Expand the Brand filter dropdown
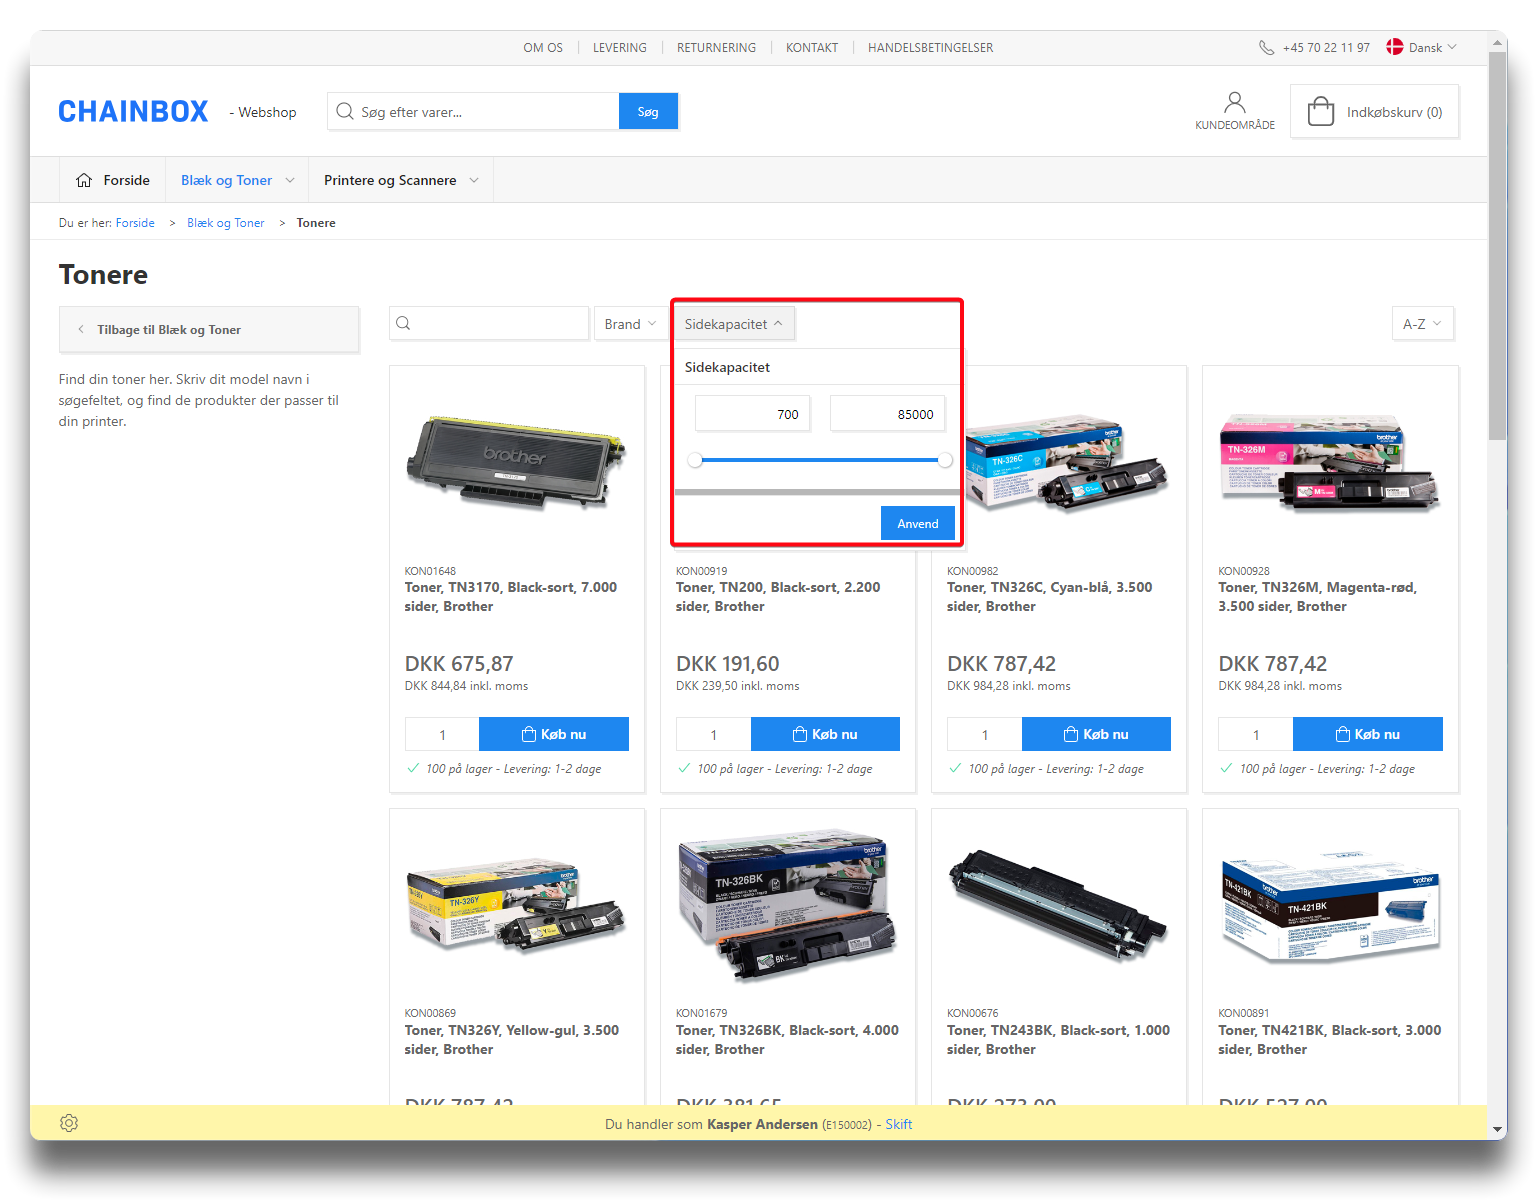1538x1203 pixels. pos(630,324)
